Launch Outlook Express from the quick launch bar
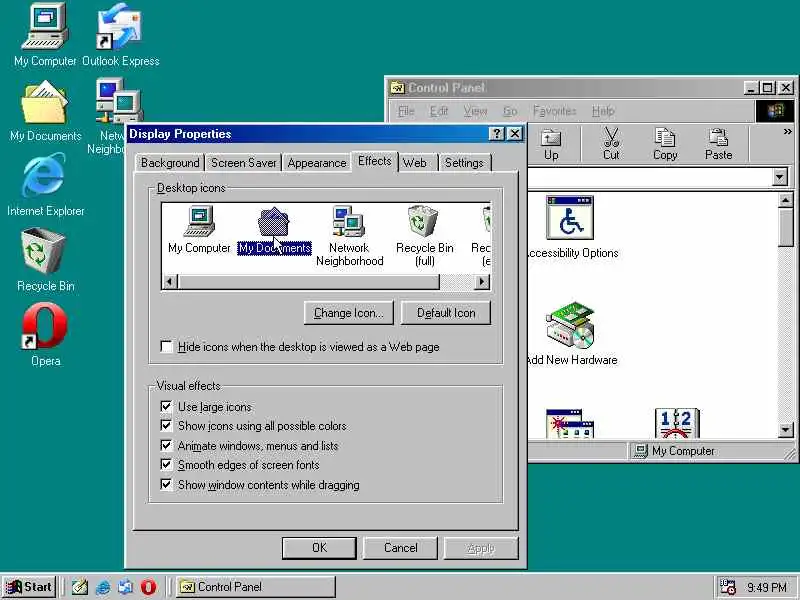800x600 pixels. coord(126,587)
